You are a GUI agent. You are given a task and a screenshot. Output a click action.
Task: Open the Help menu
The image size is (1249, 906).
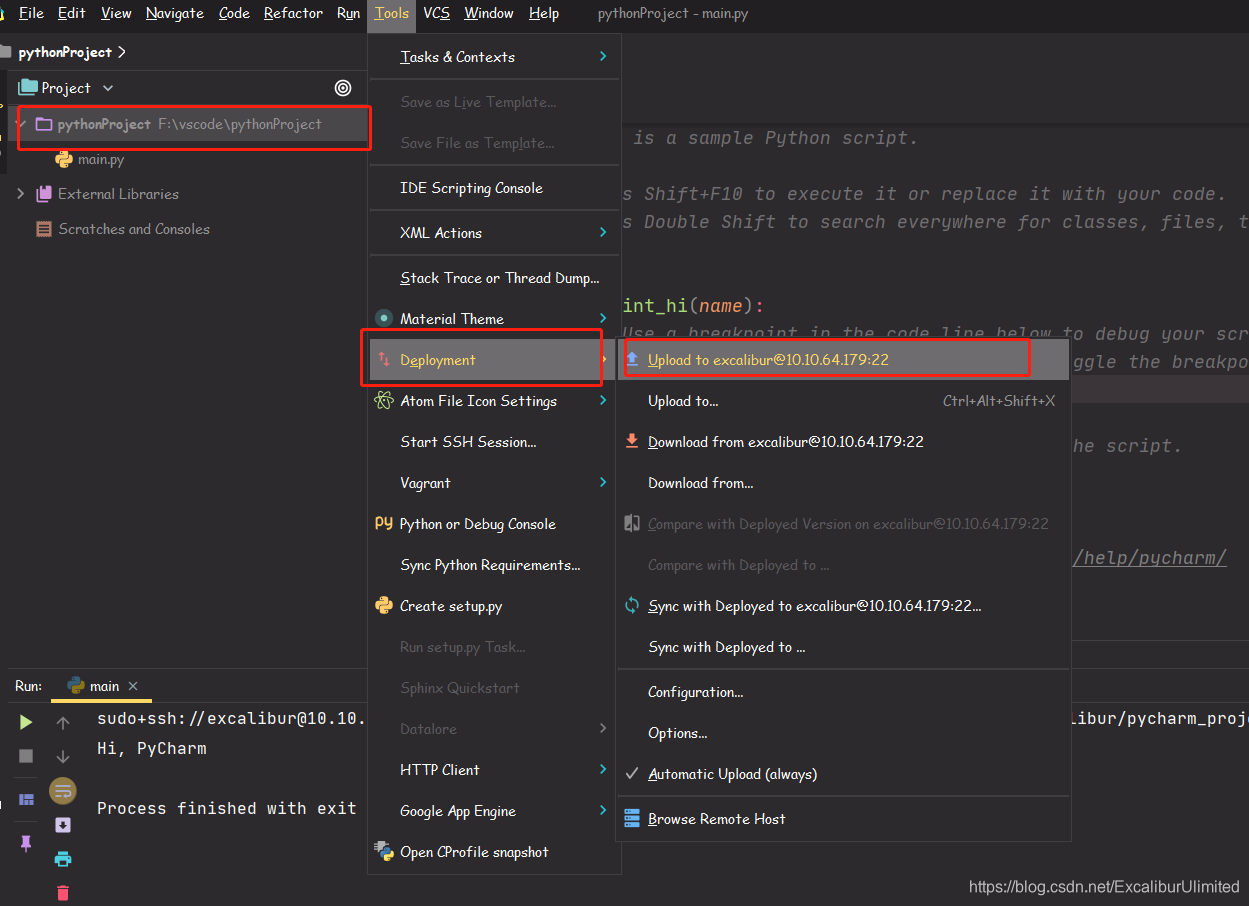(x=544, y=13)
